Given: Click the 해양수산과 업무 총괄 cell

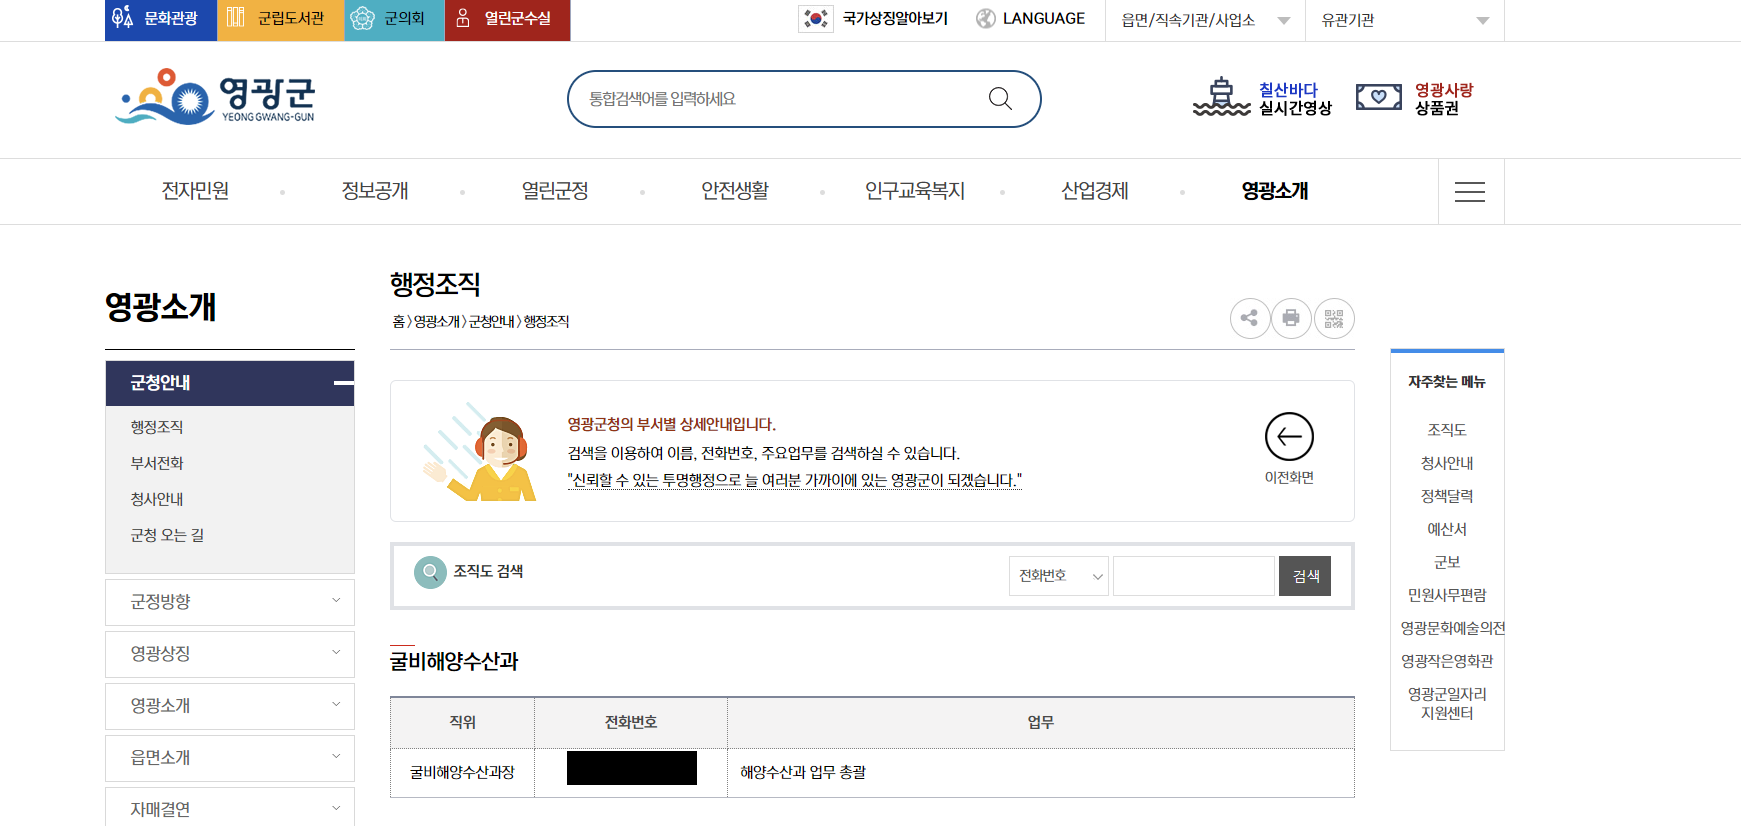Looking at the screenshot, I should tap(1041, 773).
